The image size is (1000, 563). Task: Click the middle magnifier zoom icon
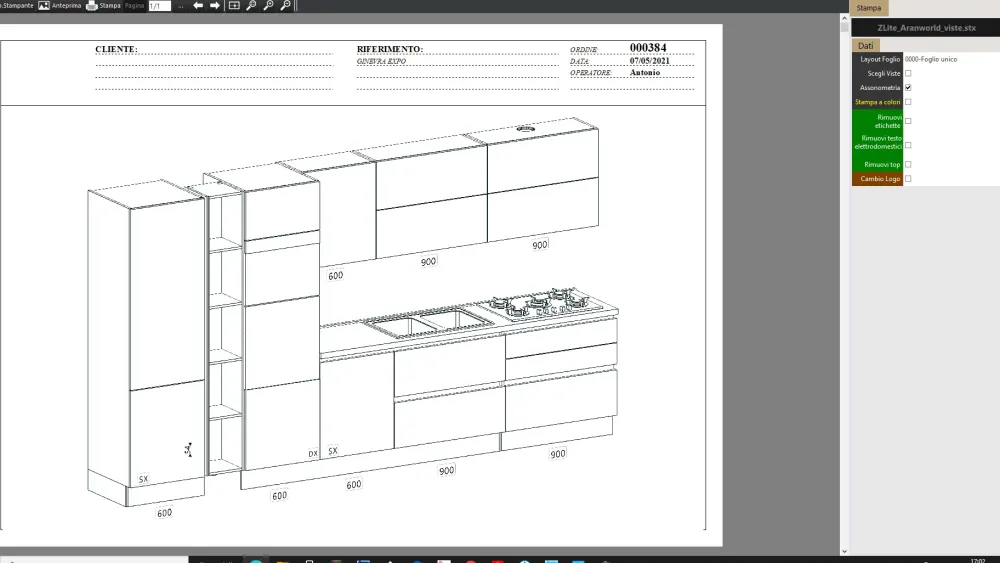pyautogui.click(x=268, y=6)
